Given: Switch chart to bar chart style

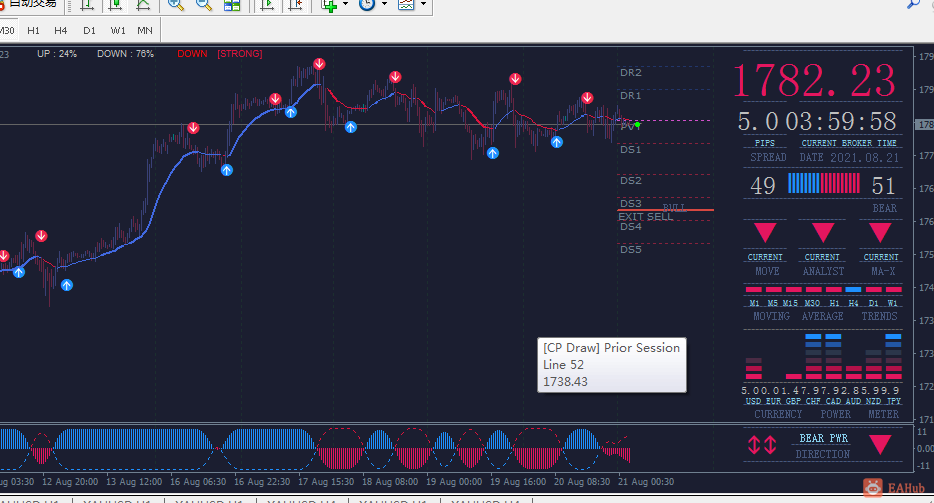Looking at the screenshot, I should [87, 5].
